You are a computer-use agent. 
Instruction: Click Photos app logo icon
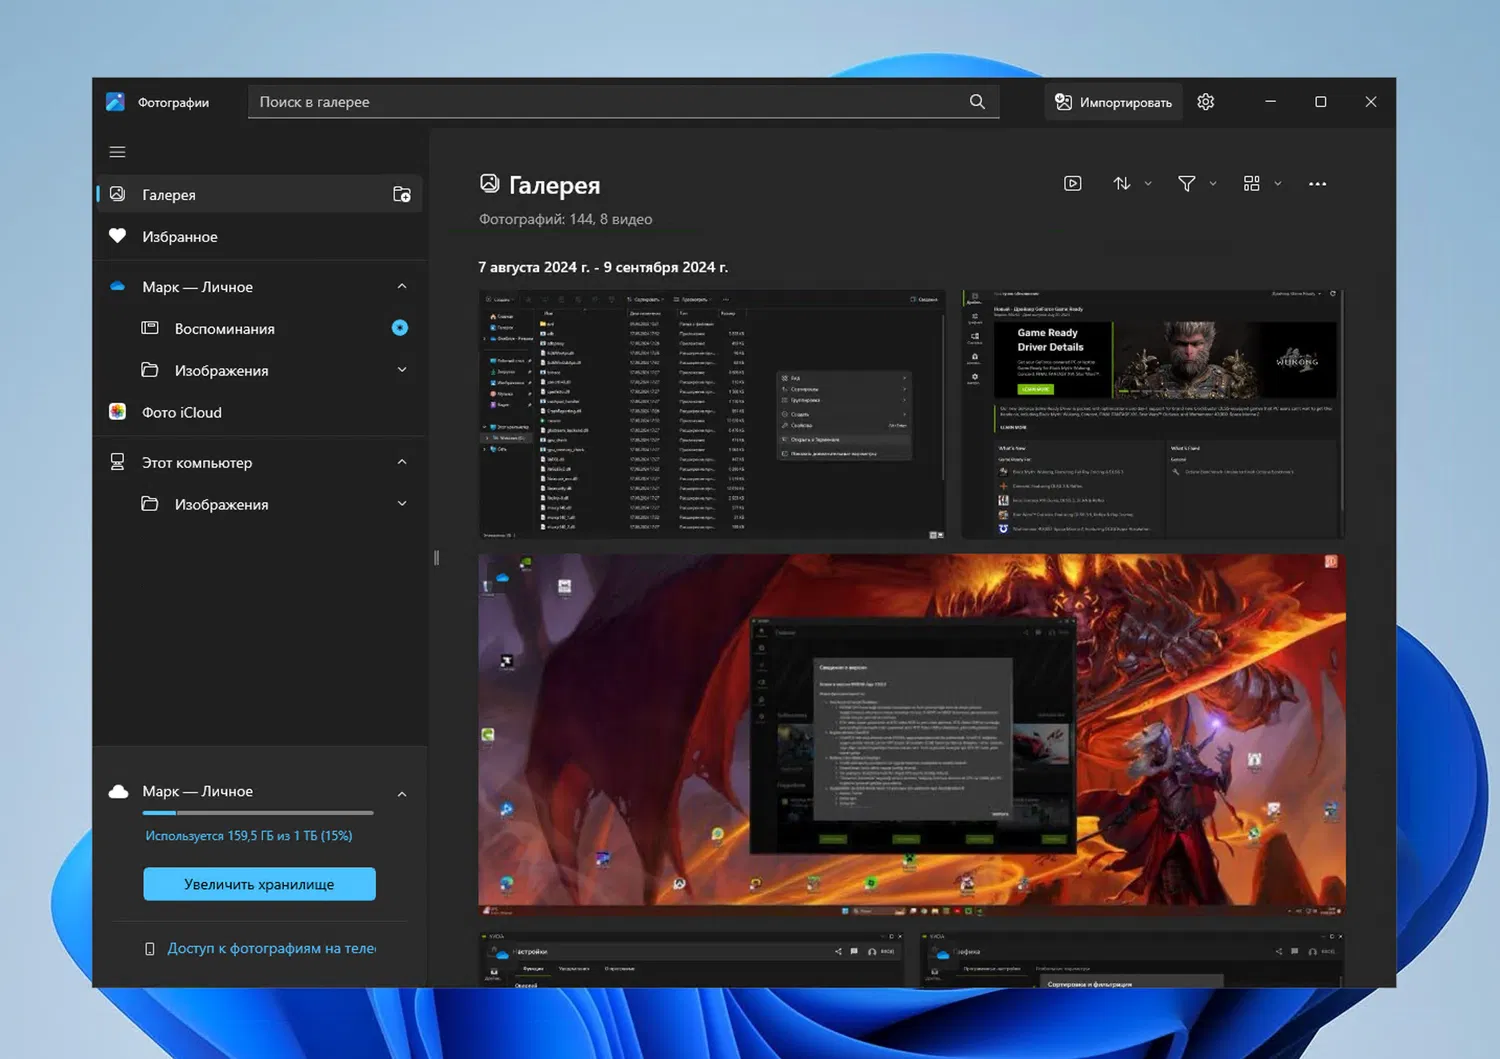(x=115, y=102)
